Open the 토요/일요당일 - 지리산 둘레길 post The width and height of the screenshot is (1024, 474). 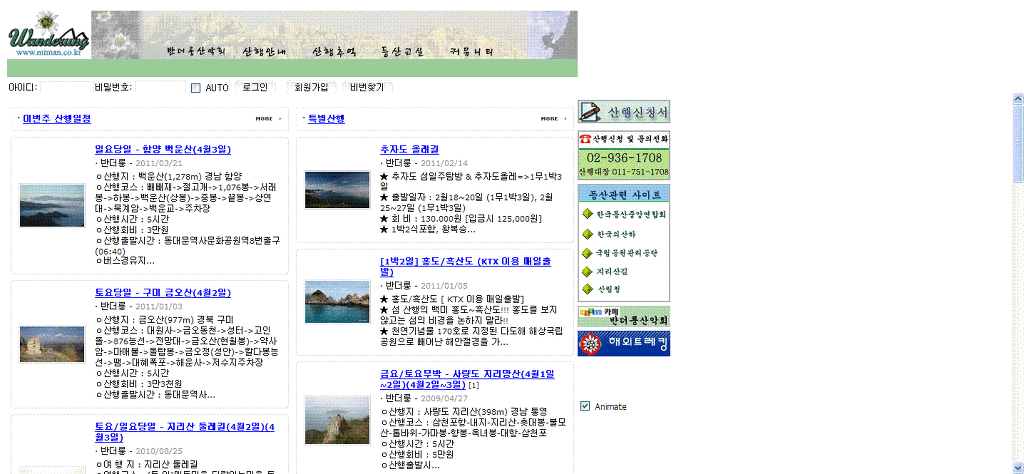184,432
